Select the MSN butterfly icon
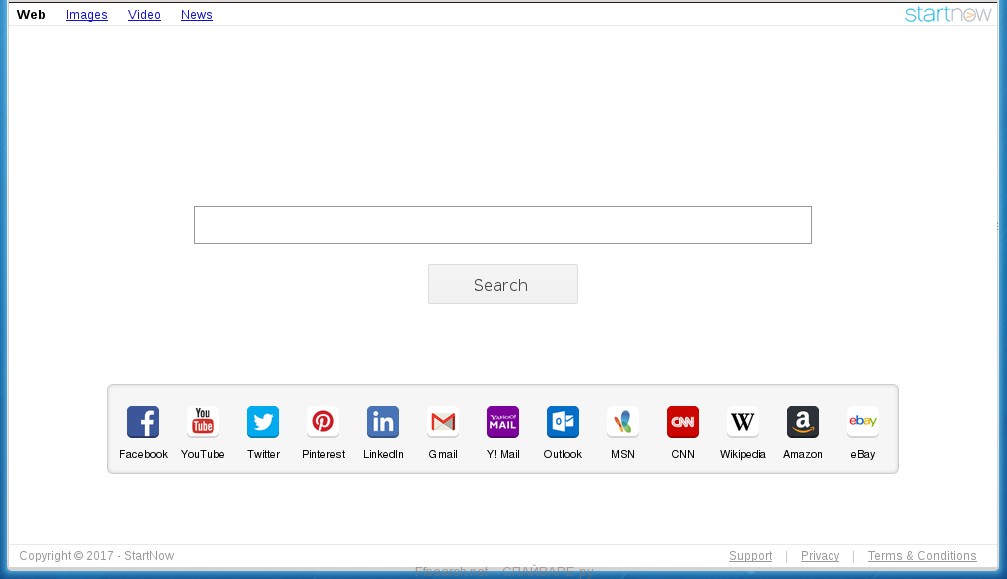The image size is (1007, 579). pos(623,422)
